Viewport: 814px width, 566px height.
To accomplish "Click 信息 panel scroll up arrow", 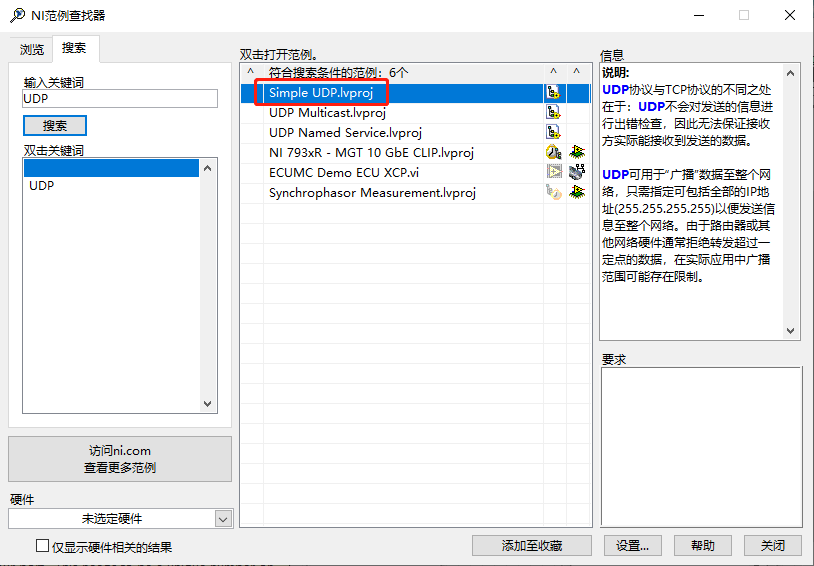I will [x=790, y=73].
